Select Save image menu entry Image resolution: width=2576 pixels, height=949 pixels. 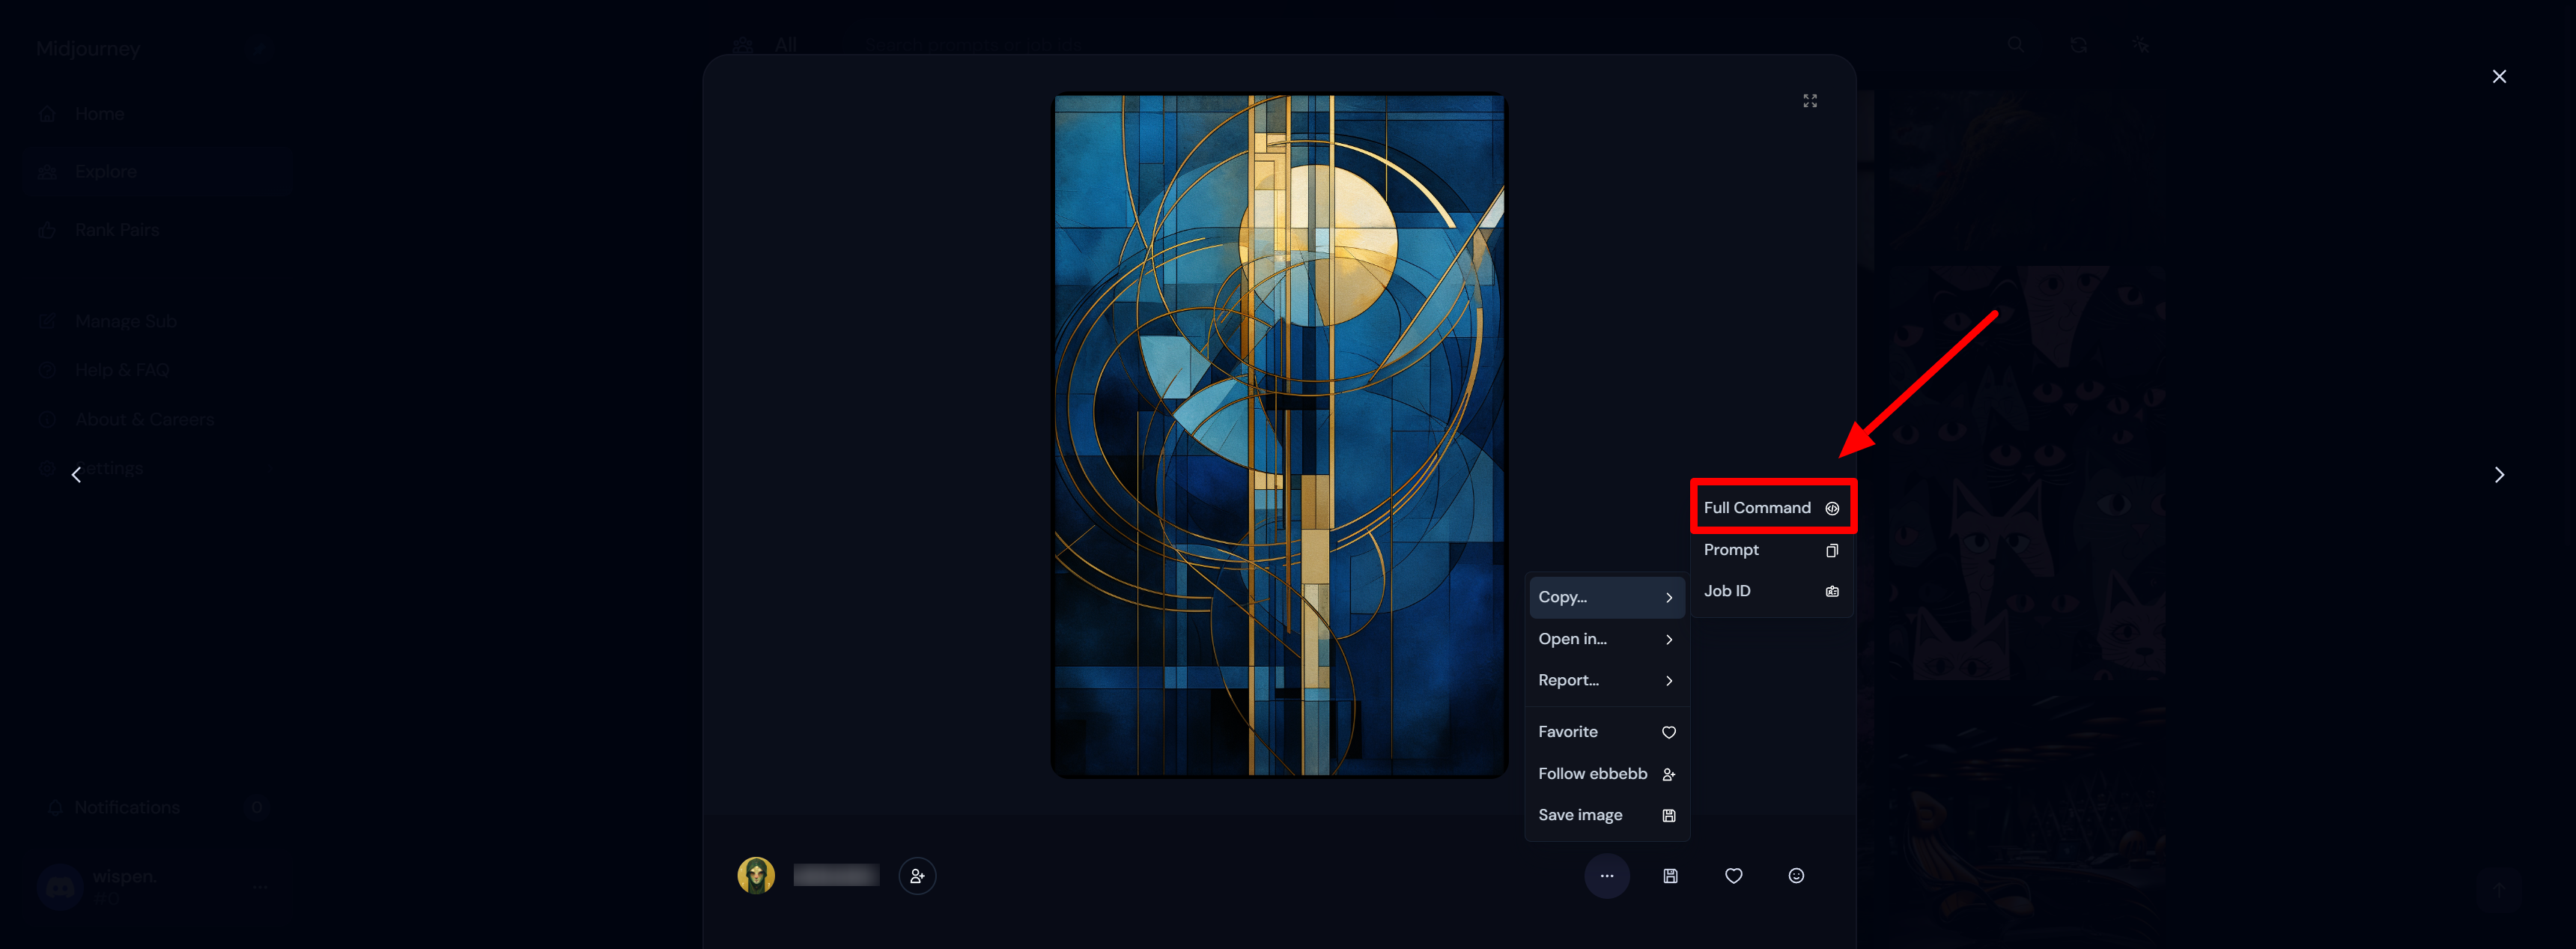(1606, 815)
